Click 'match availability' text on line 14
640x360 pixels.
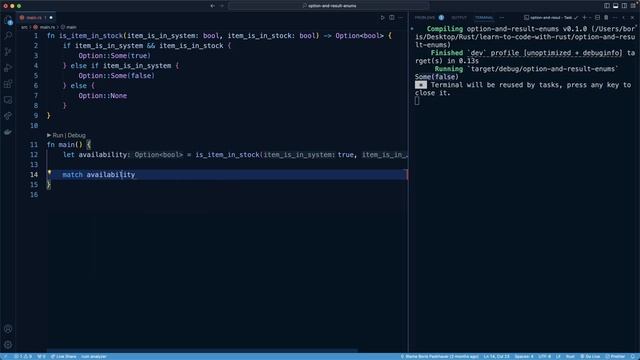98,175
